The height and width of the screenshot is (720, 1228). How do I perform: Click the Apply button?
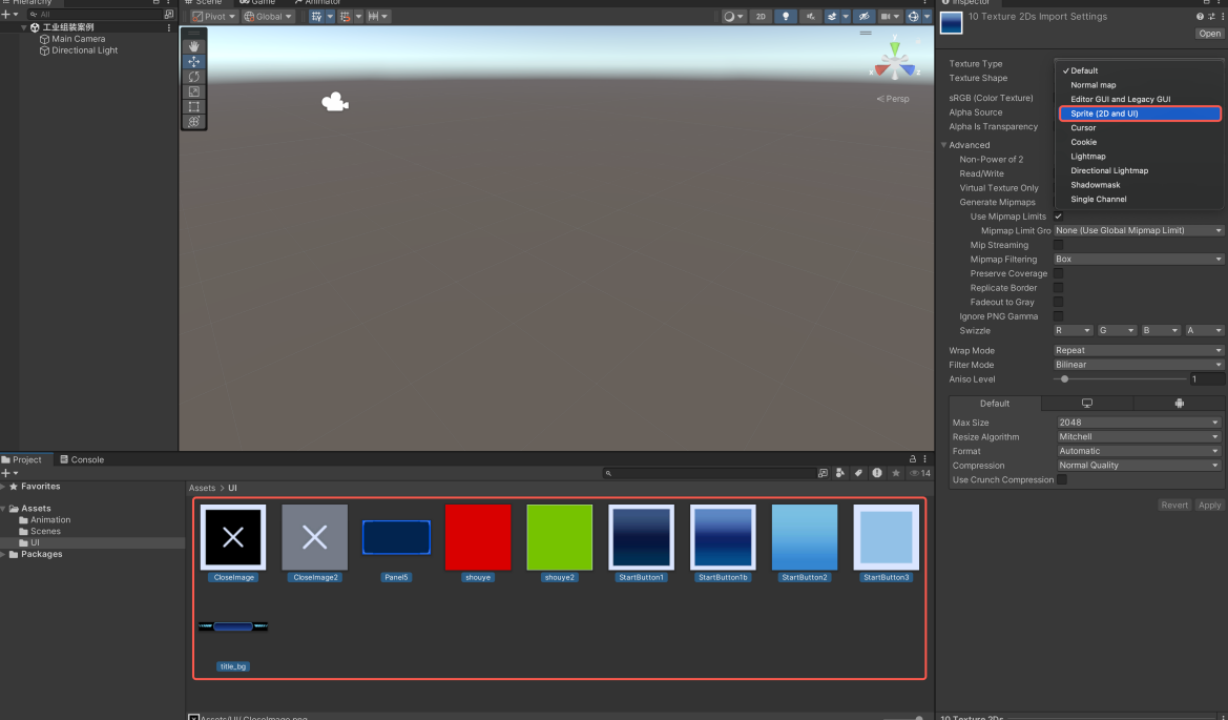pyautogui.click(x=1210, y=505)
